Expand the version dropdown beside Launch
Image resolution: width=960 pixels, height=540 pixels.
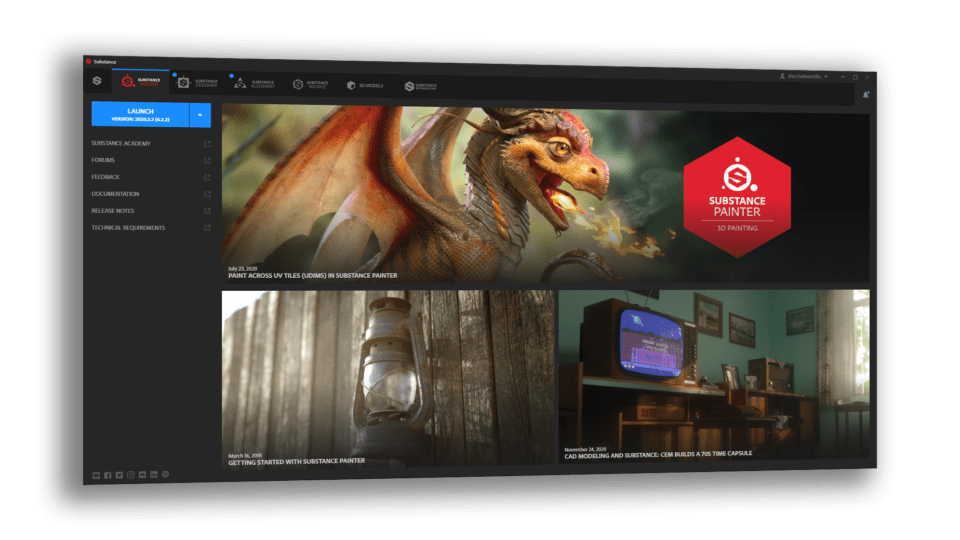(200, 115)
